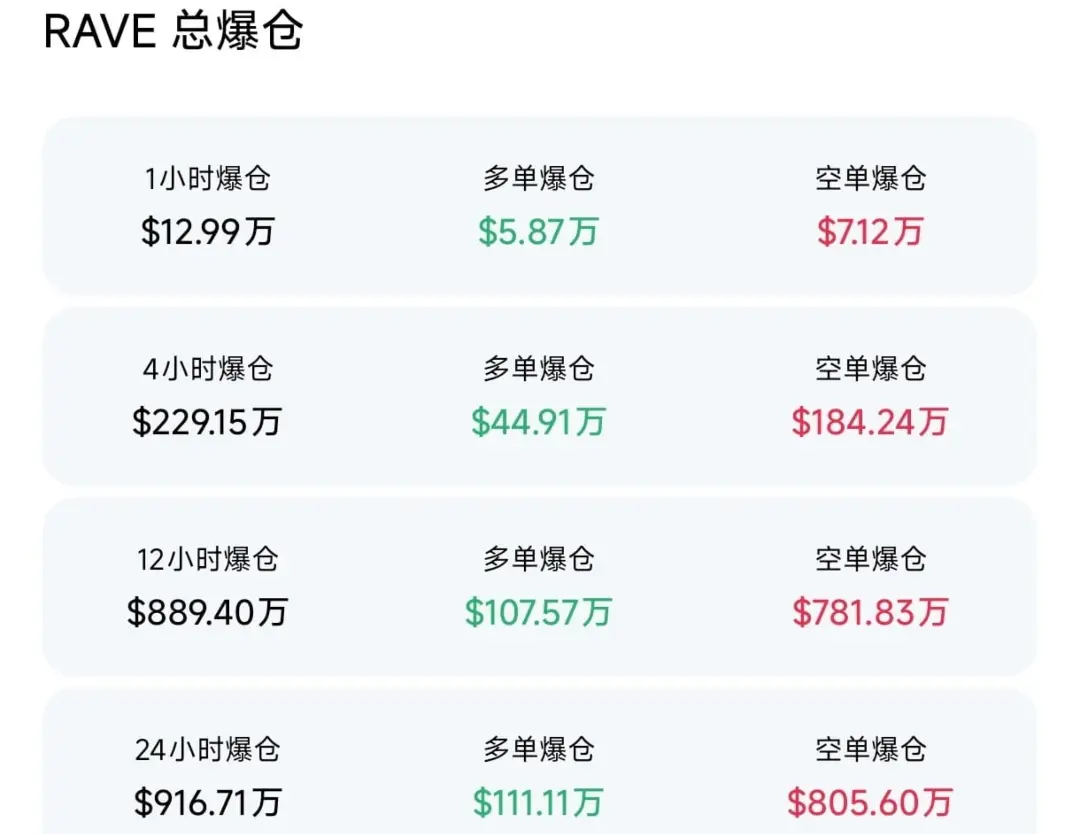
Task: Click 空单爆仓 label in the 4-hour card
Action: (x=870, y=369)
